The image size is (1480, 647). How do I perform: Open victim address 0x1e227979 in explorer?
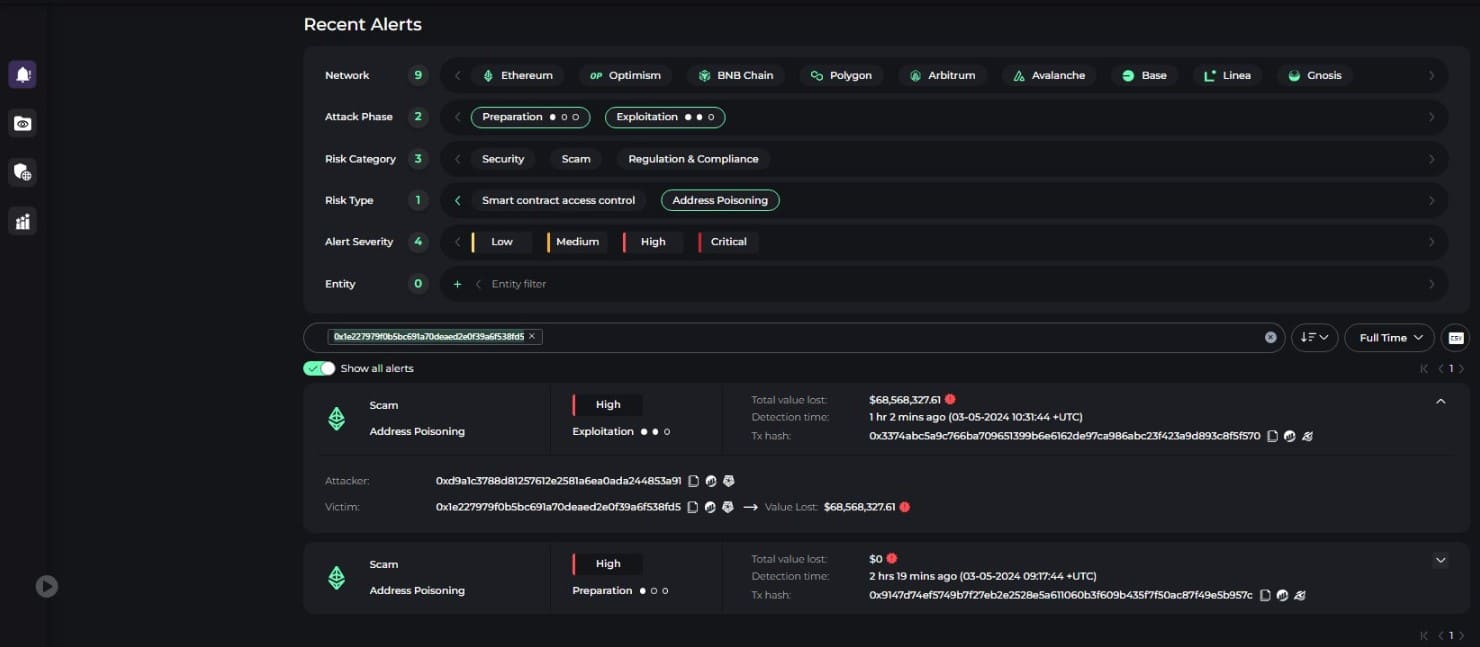tap(710, 507)
